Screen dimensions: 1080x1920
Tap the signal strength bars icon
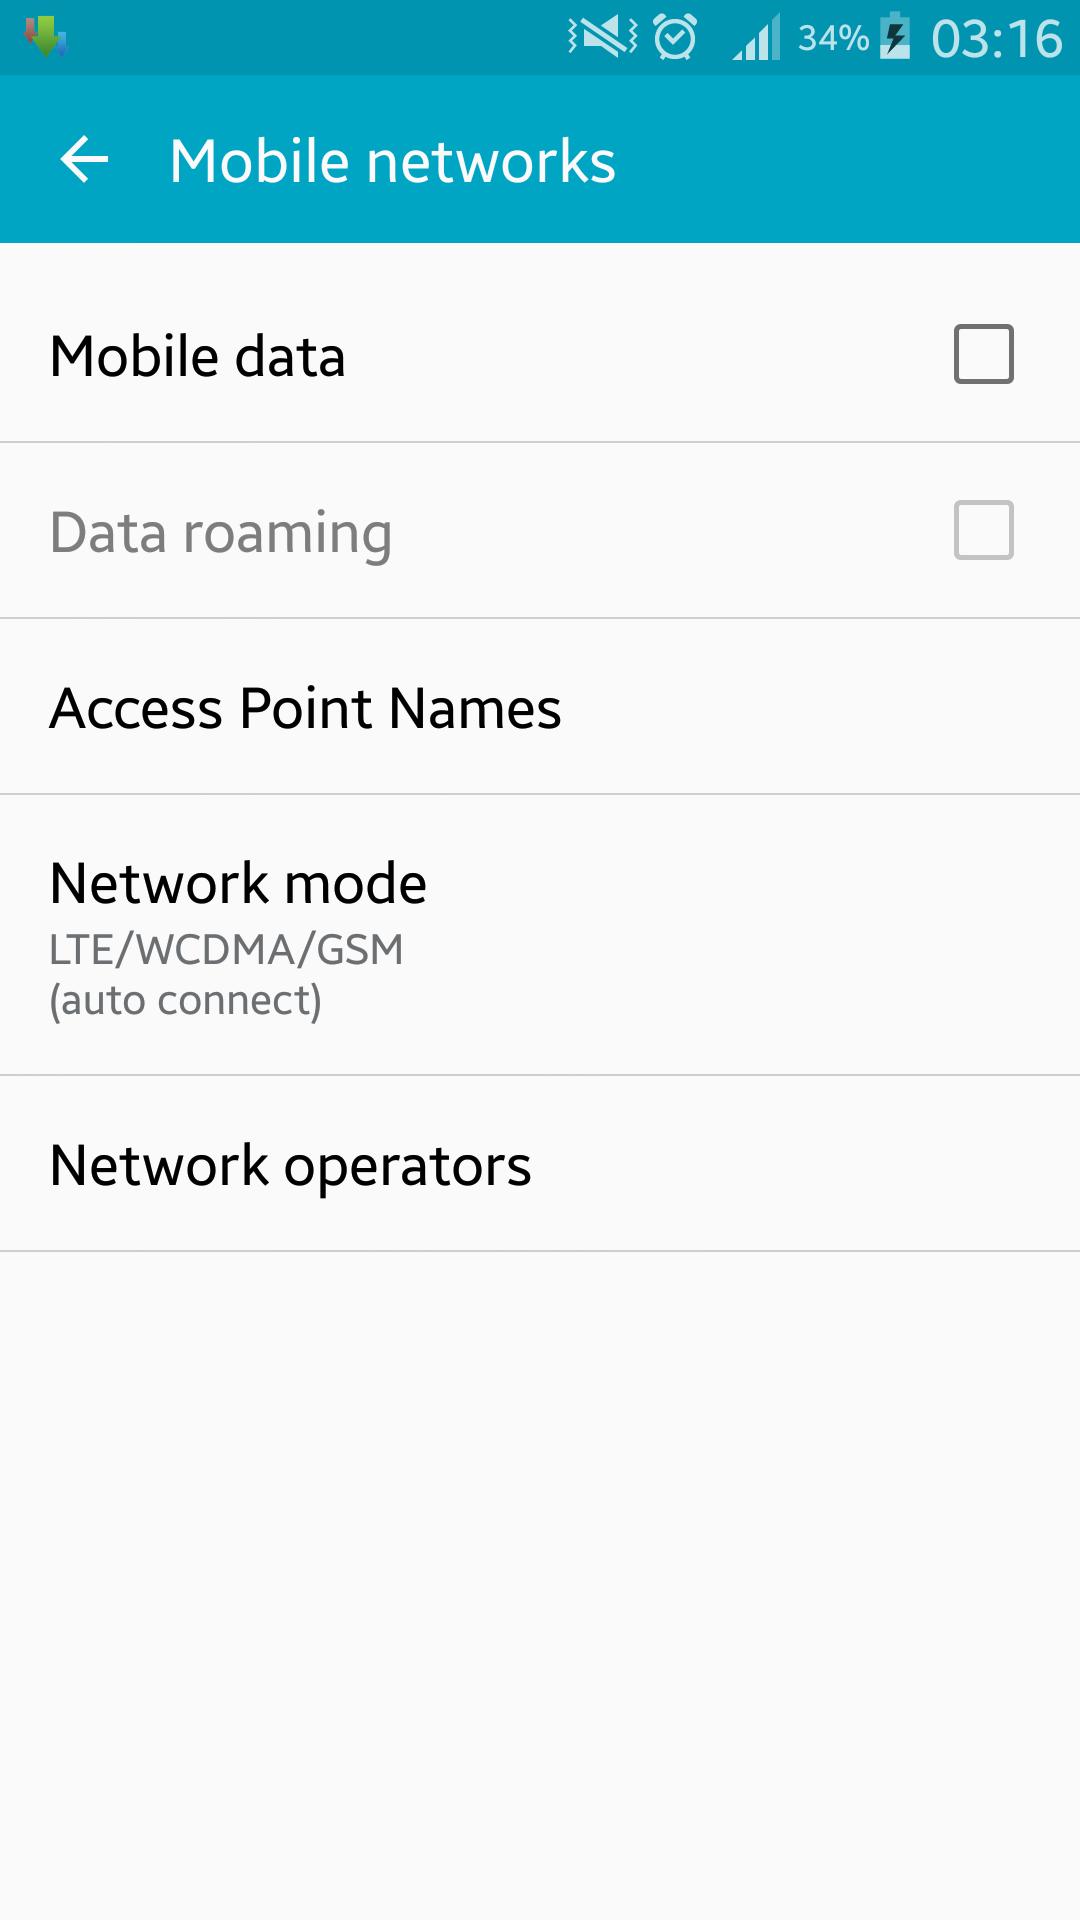coord(756,38)
